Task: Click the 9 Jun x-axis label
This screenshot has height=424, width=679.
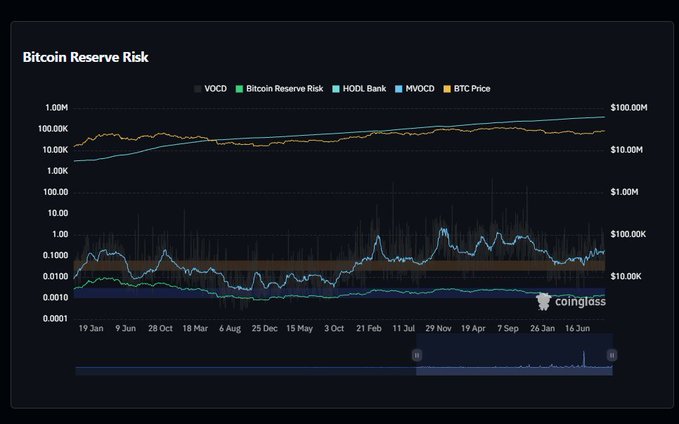Action: click(126, 329)
